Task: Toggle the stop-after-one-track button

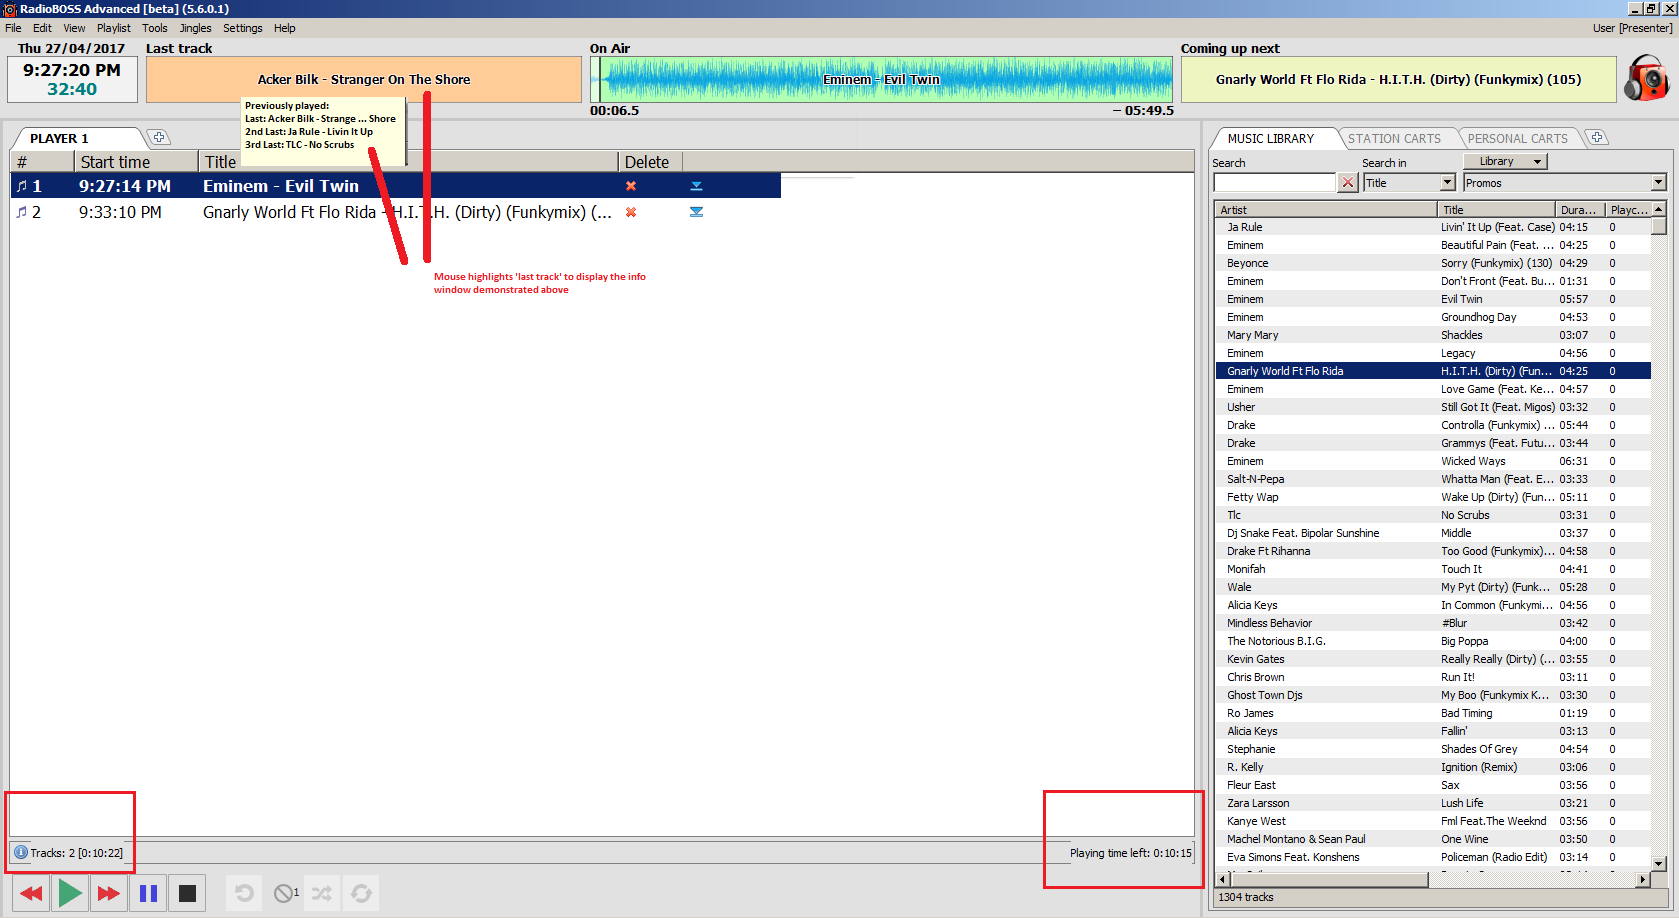Action: [286, 893]
